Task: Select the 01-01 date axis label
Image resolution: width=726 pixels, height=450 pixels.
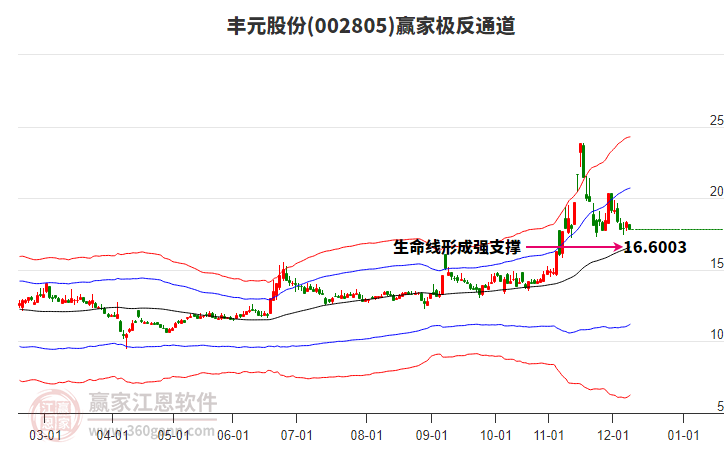Action: pyautogui.click(x=683, y=436)
